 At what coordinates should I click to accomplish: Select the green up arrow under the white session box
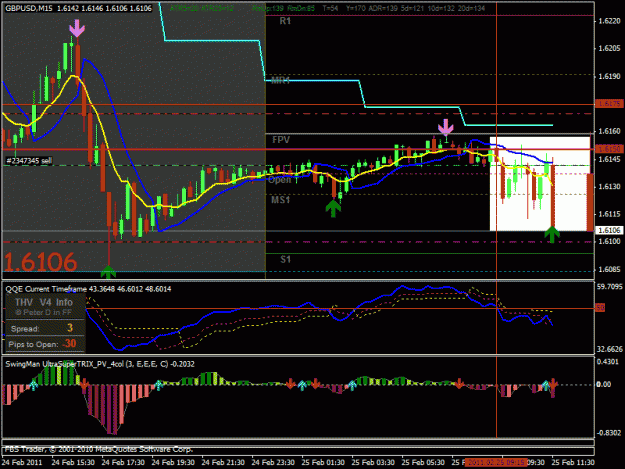[552, 234]
